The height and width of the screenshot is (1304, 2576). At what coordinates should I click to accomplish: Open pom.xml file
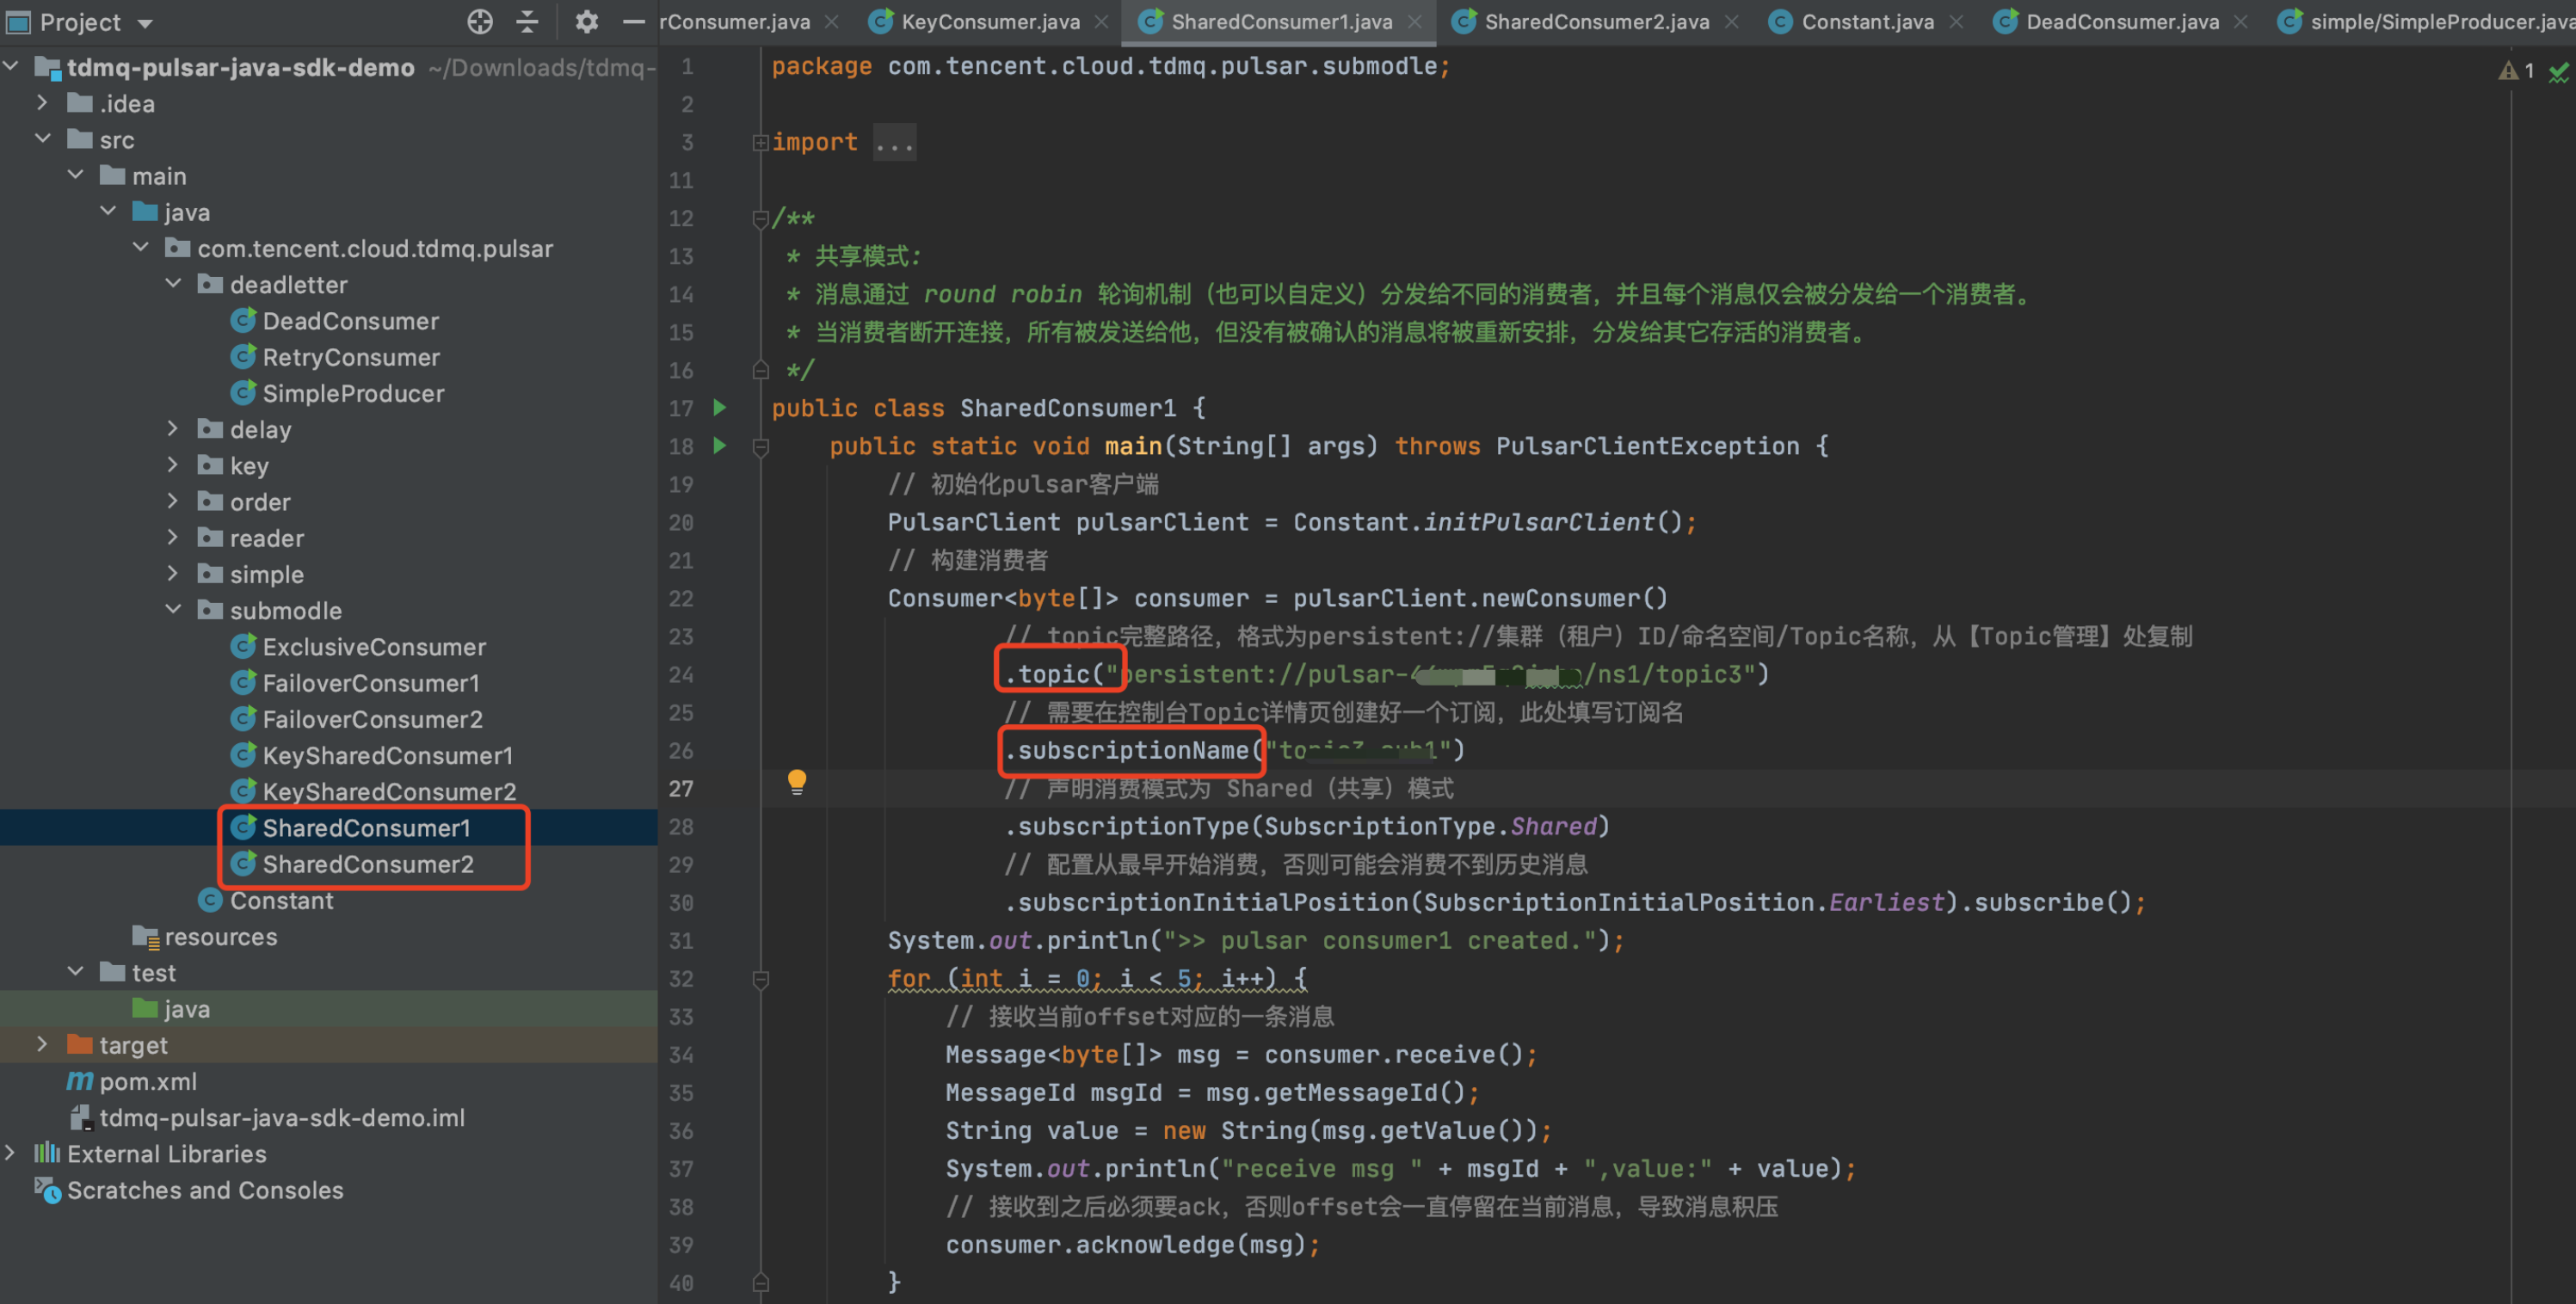tap(148, 1081)
